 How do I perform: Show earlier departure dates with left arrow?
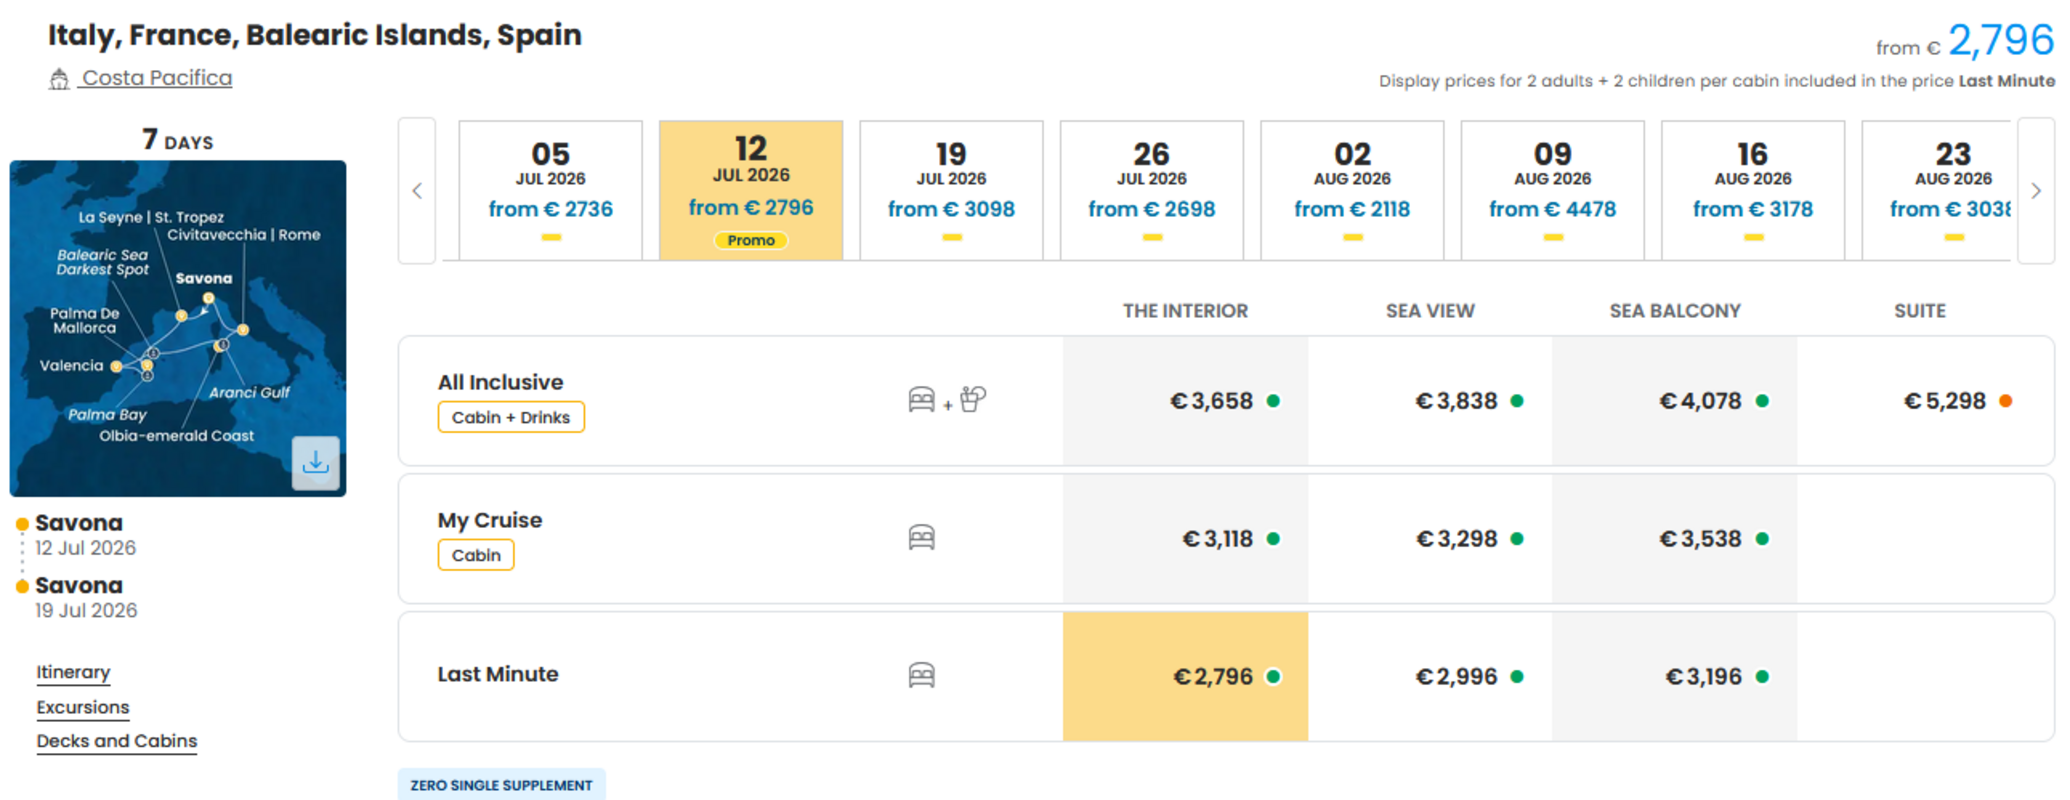pos(417,191)
